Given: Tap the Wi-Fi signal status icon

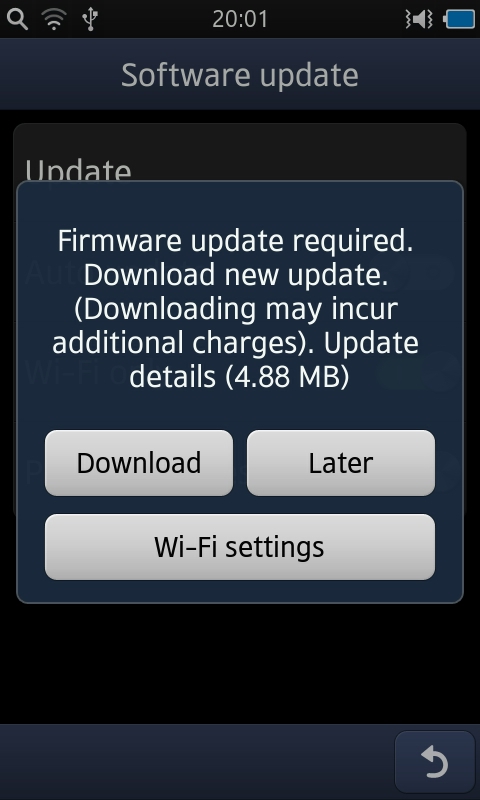Looking at the screenshot, I should click(54, 19).
